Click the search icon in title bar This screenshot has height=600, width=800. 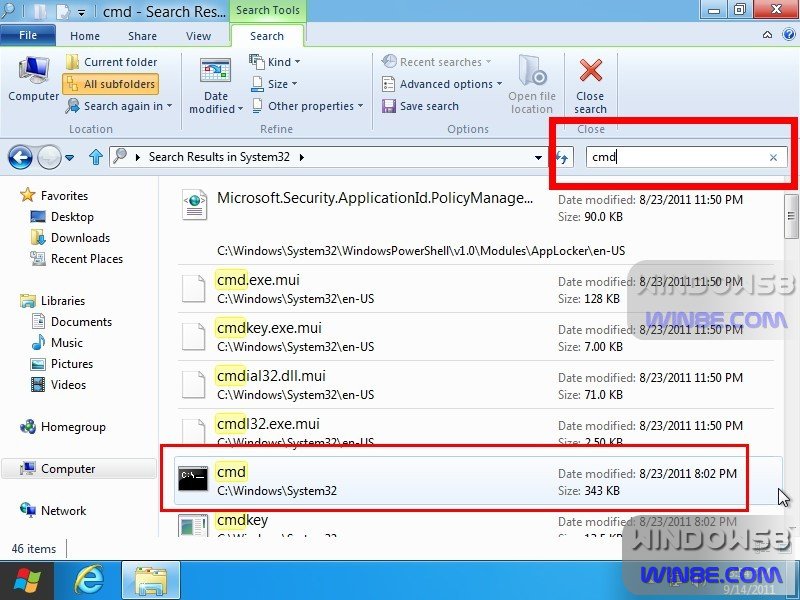[x=9, y=10]
